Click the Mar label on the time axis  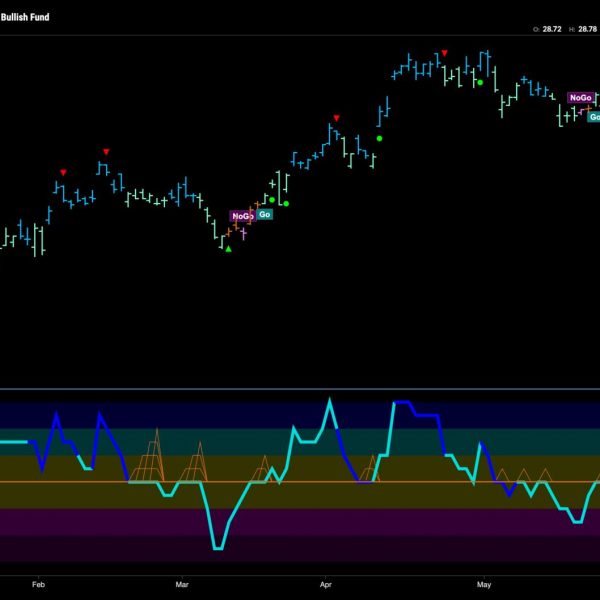coord(182,584)
